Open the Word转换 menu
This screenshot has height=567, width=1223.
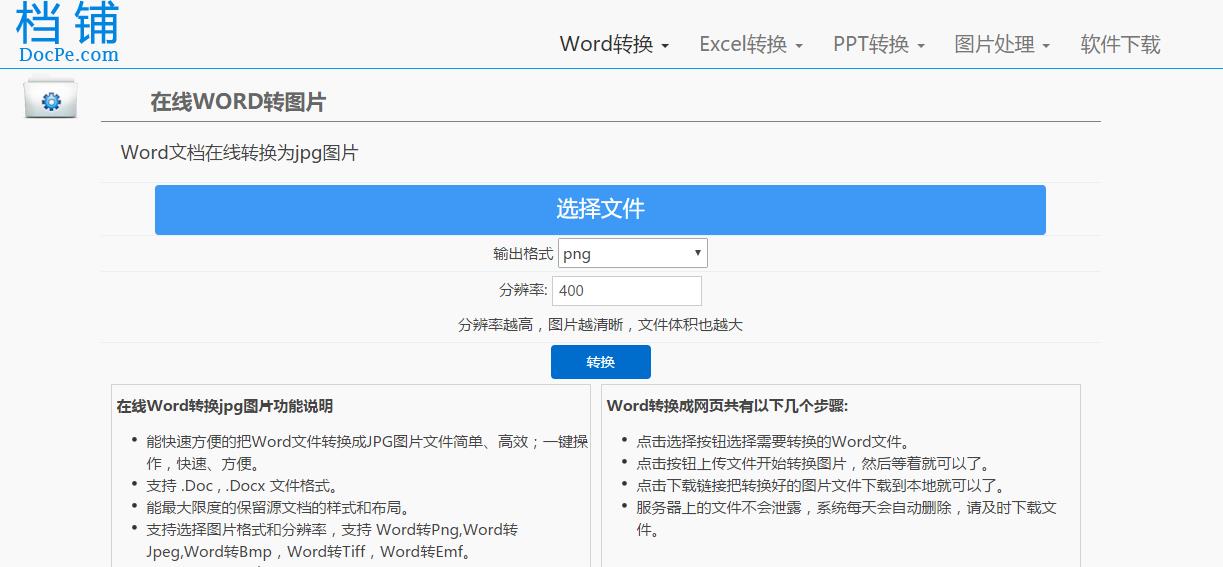point(614,44)
